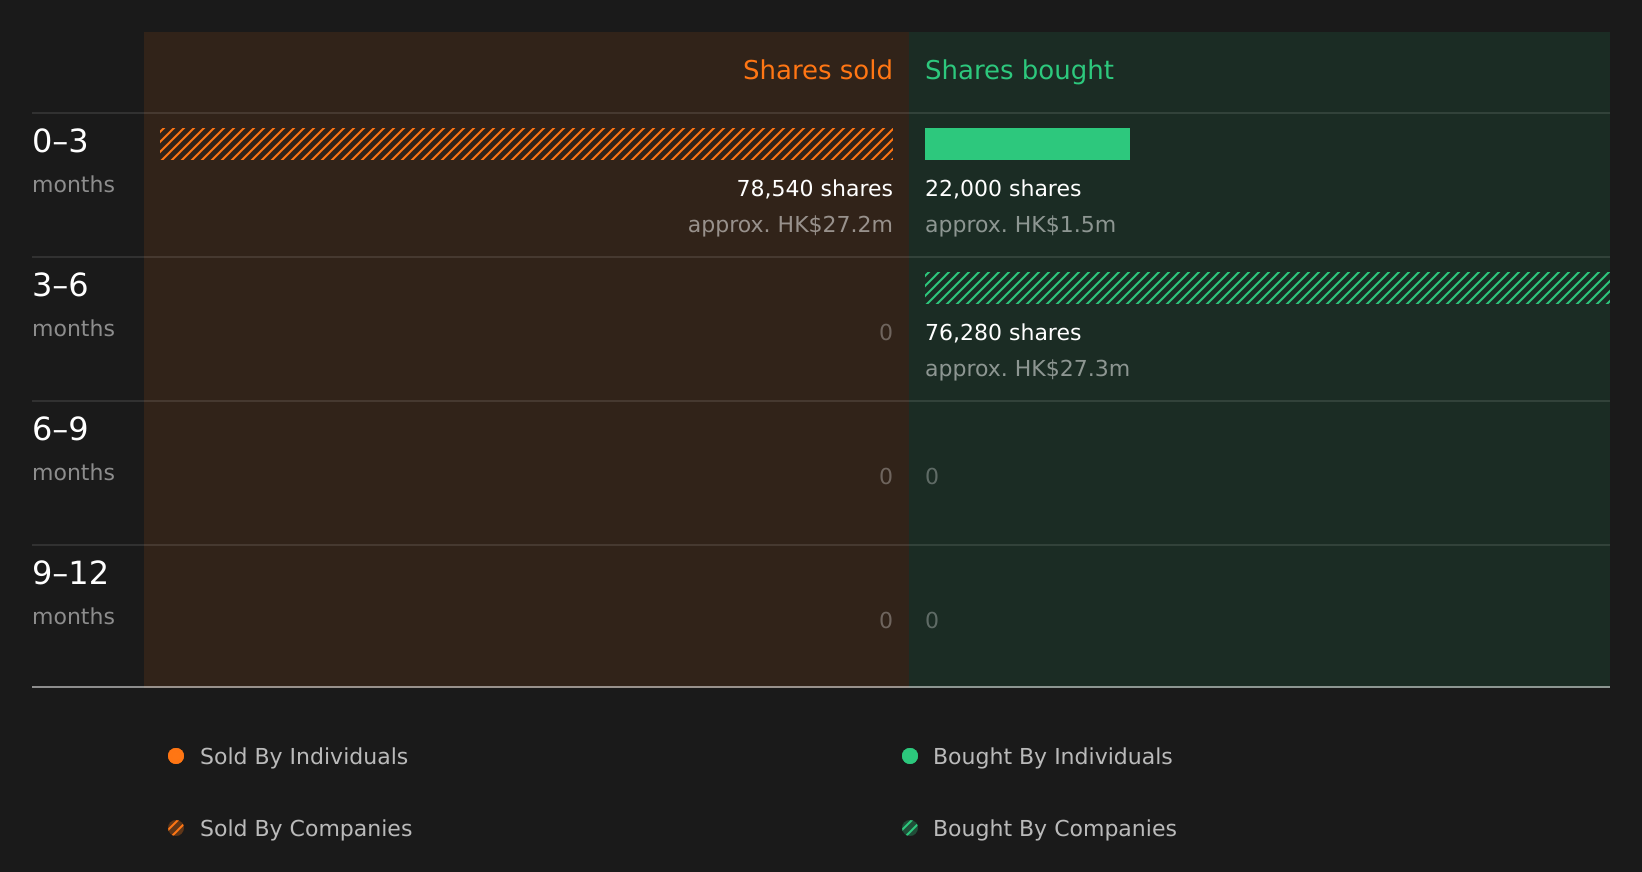Click the Shares bought column header
The image size is (1642, 872).
[1019, 71]
